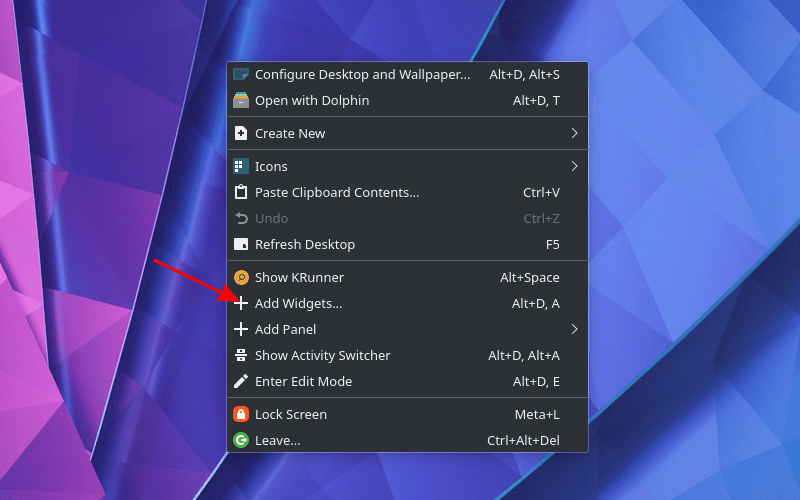
Task: Click the orange KRunner search icon
Action: tap(240, 278)
